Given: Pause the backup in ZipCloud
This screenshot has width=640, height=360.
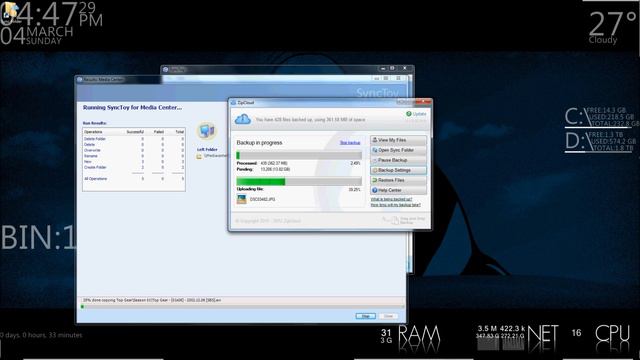Looking at the screenshot, I should coord(398,160).
